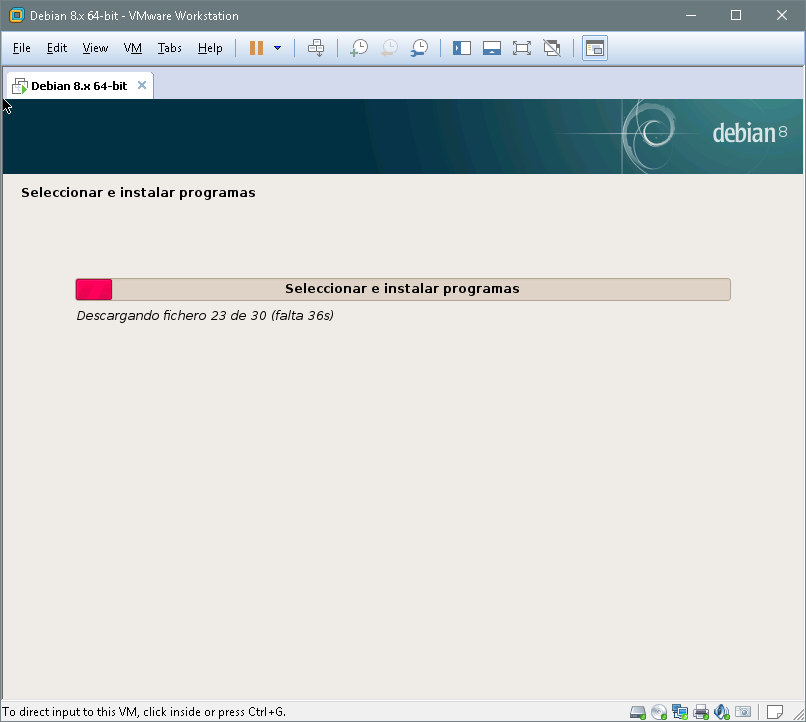
Task: Select the Debian 8.x 64-bit tab
Action: tap(78, 86)
